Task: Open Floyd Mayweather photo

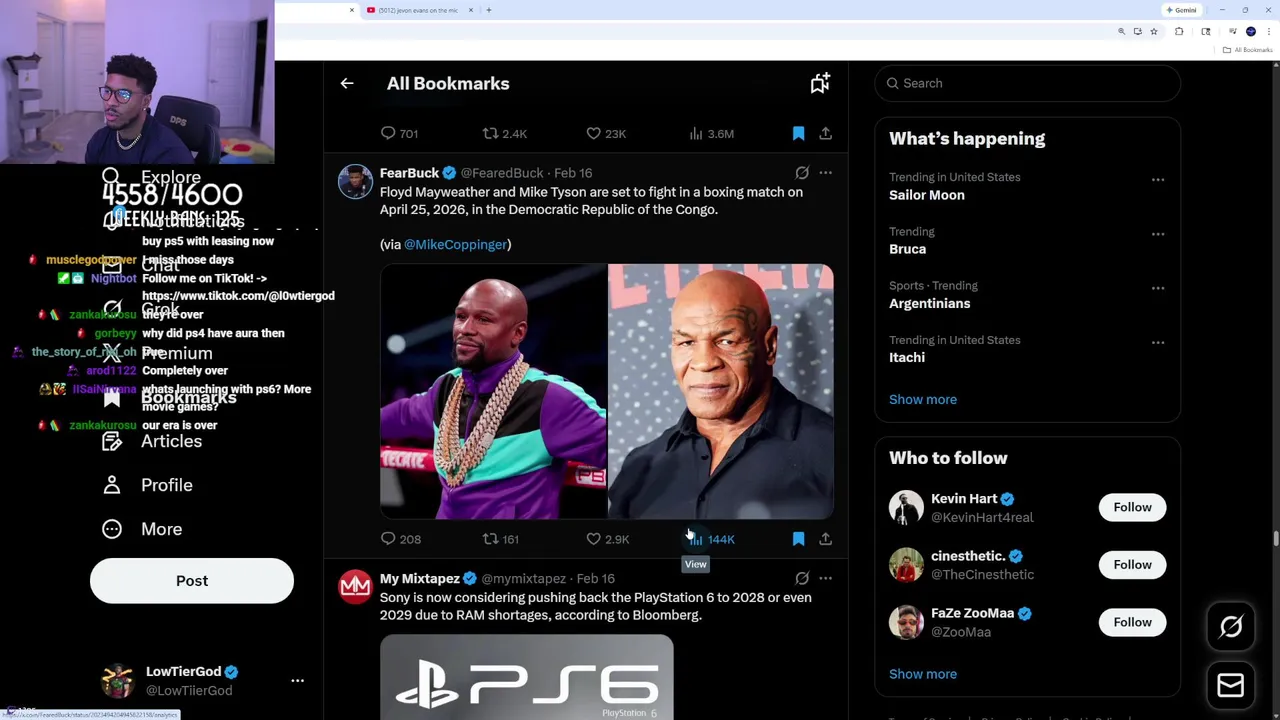Action: [493, 392]
